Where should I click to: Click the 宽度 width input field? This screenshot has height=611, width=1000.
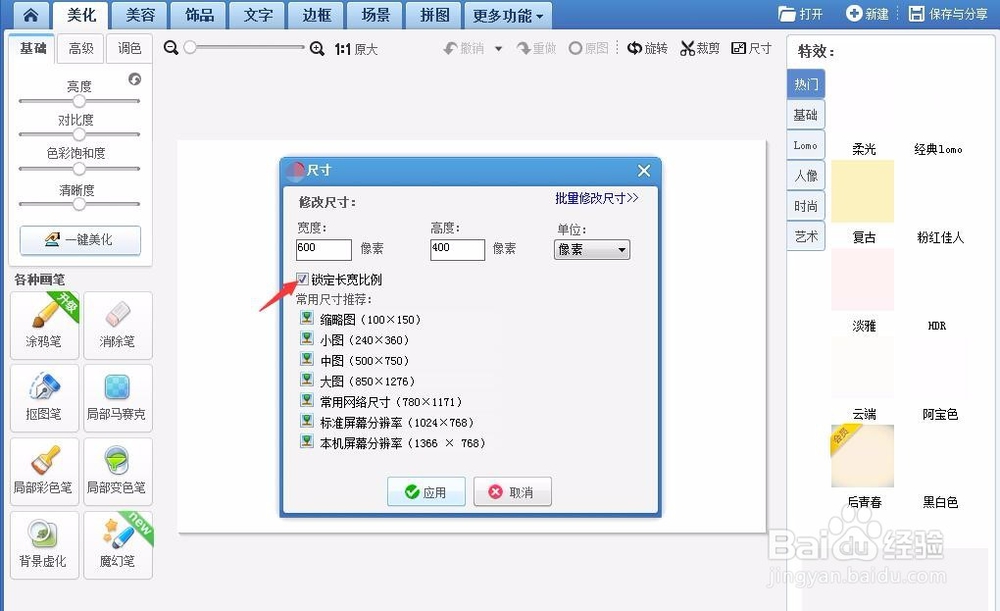click(x=323, y=249)
